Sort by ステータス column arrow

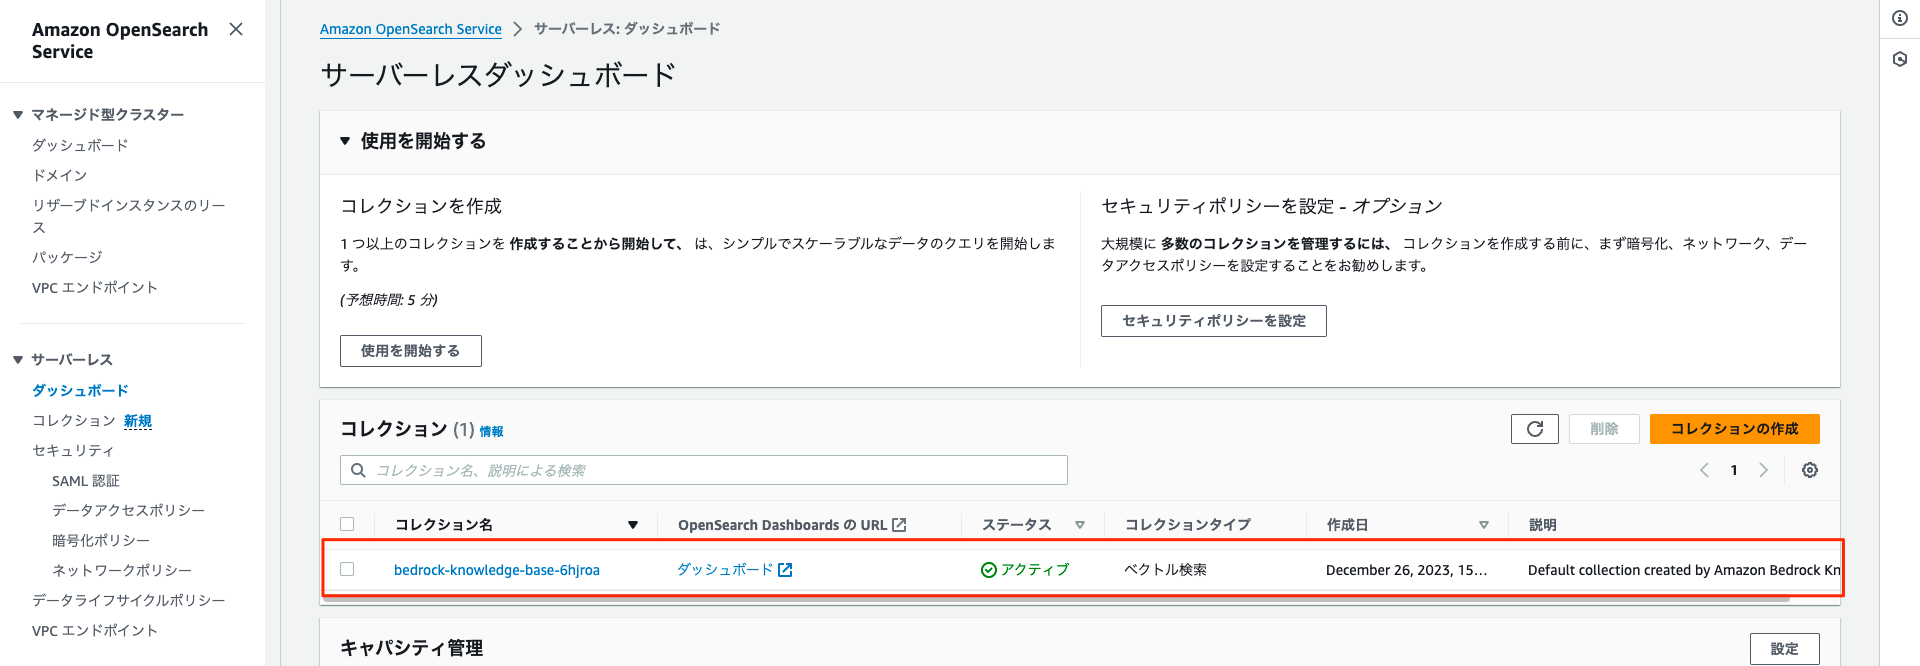(x=1080, y=525)
